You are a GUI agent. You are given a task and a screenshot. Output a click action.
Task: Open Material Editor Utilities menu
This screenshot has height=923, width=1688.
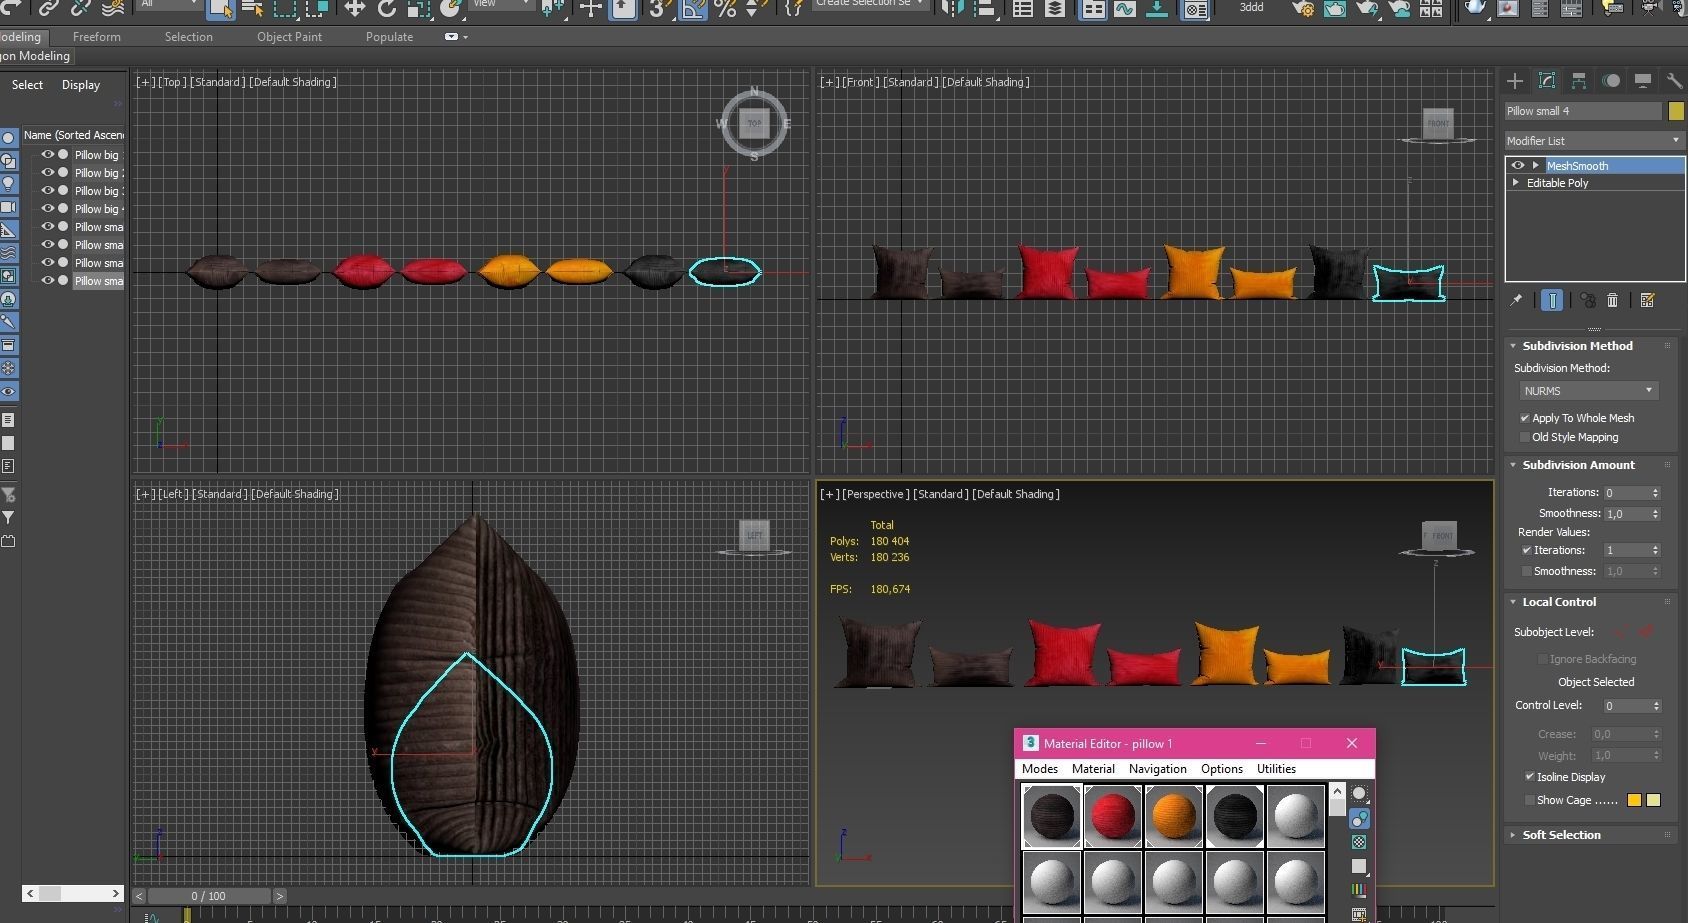tap(1276, 769)
